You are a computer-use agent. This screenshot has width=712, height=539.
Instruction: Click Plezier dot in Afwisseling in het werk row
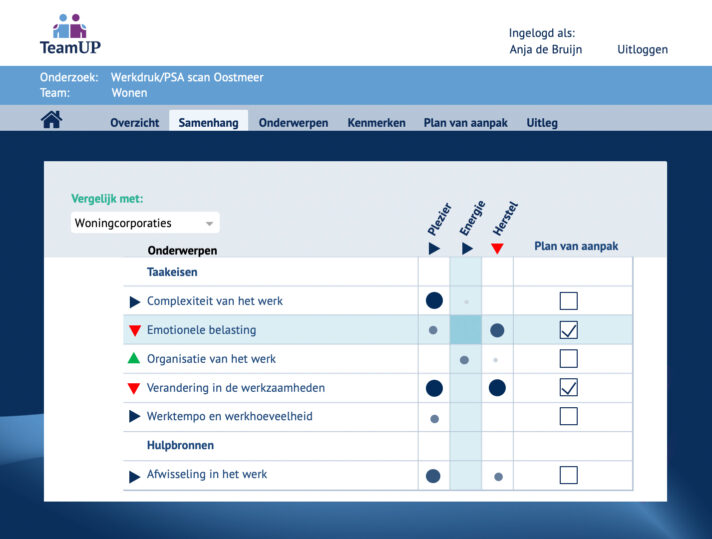coord(433,476)
